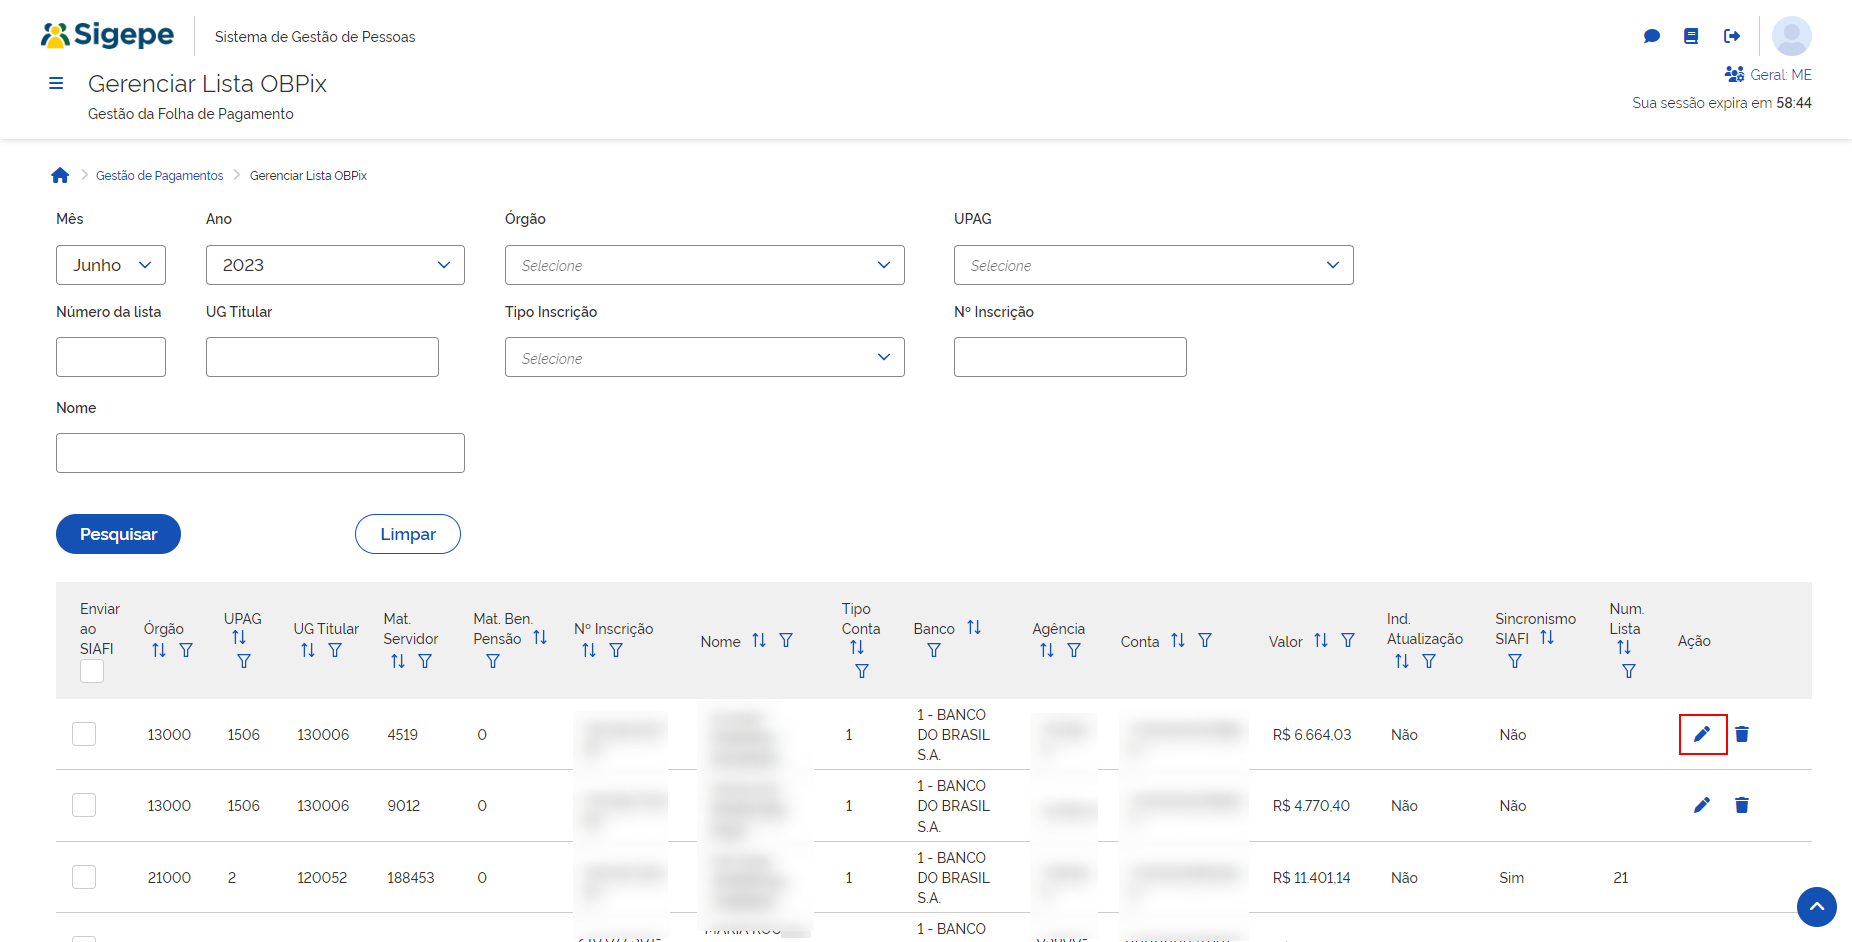This screenshot has height=942, width=1852.
Task: Select the checkbox of the first table row
Action: (x=84, y=733)
